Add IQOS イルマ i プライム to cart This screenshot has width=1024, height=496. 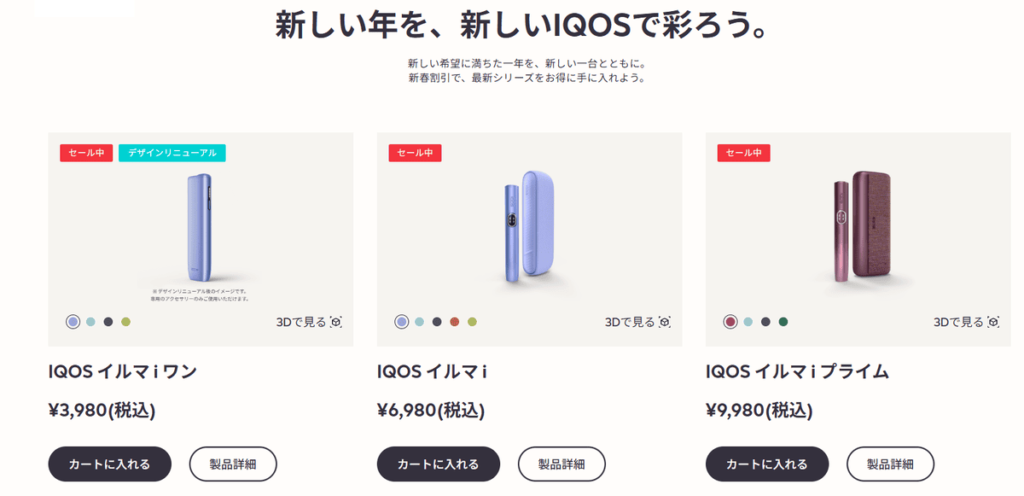767,464
